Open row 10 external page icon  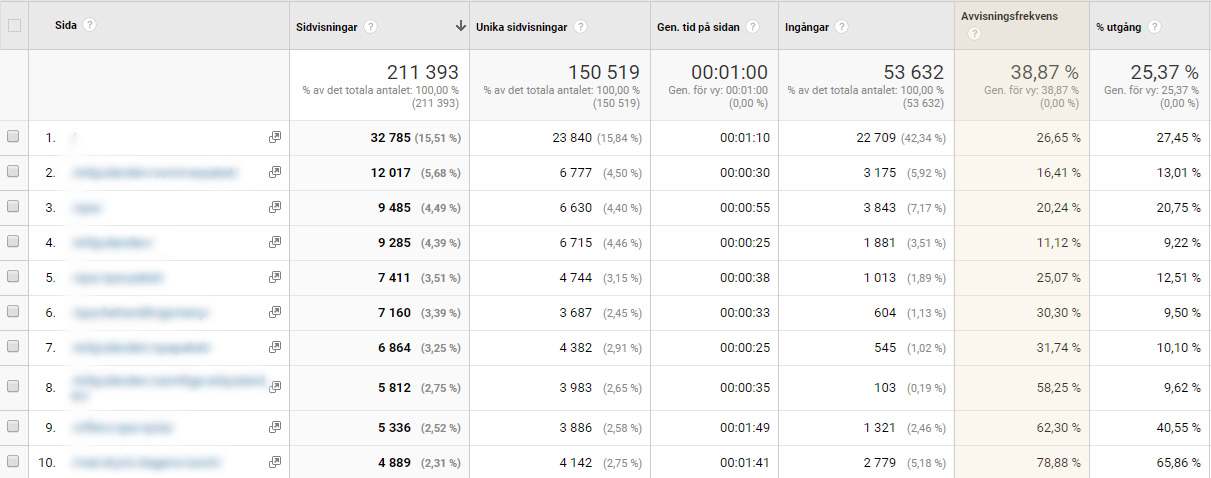click(x=275, y=462)
